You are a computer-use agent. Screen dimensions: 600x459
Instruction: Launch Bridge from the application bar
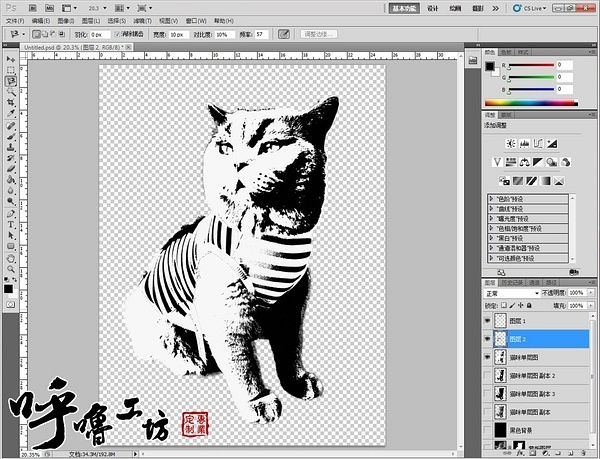33,8
